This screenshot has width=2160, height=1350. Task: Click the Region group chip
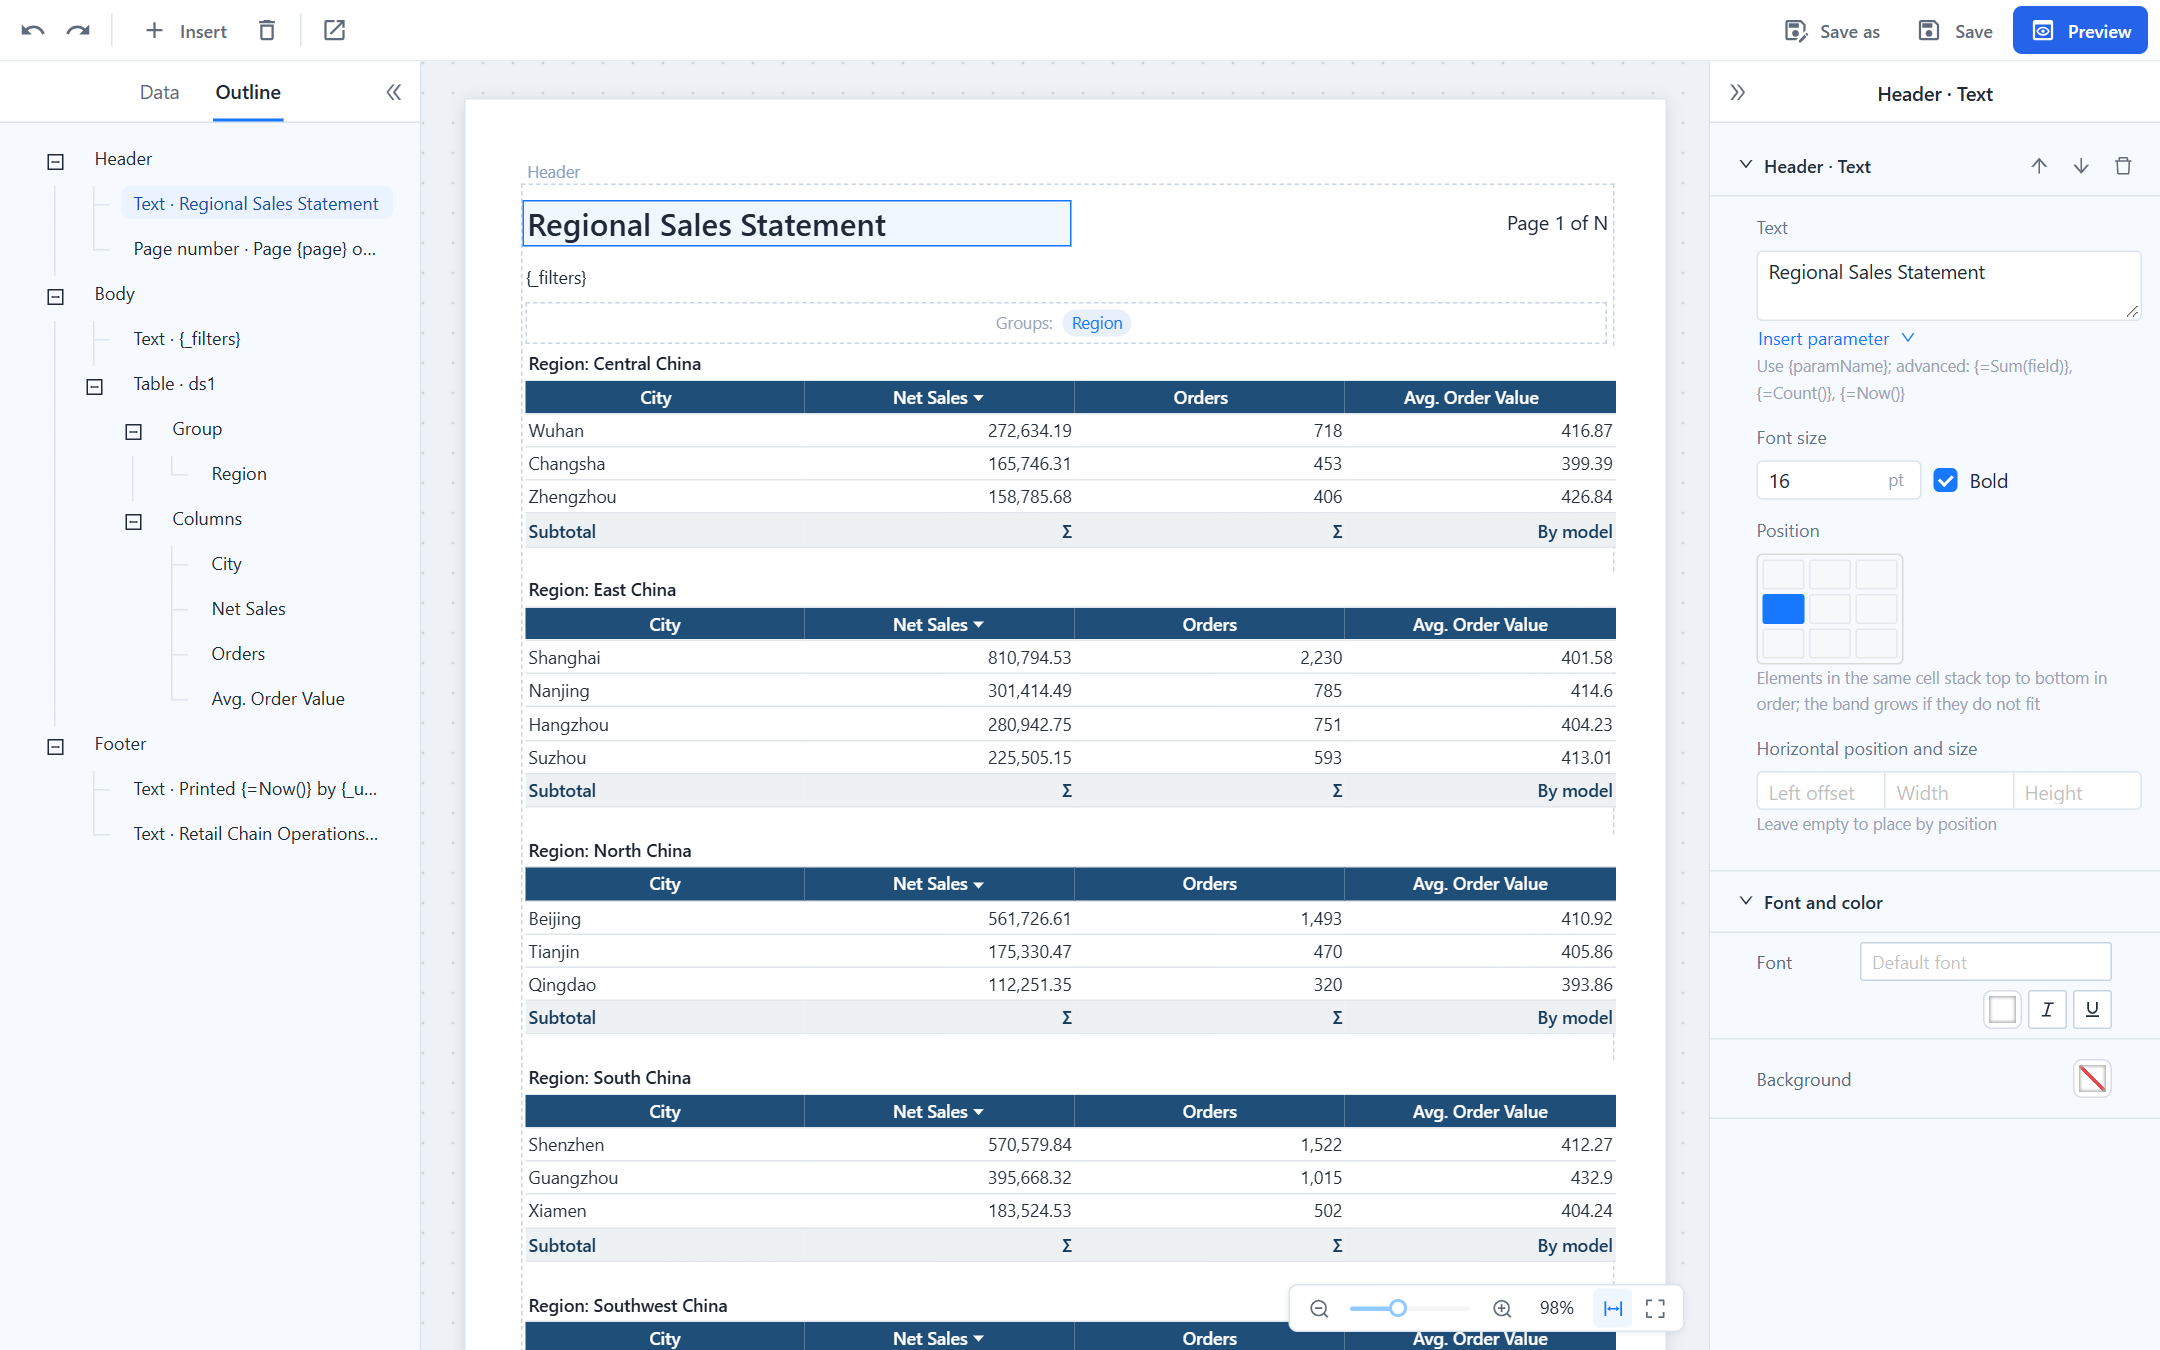click(x=1097, y=323)
